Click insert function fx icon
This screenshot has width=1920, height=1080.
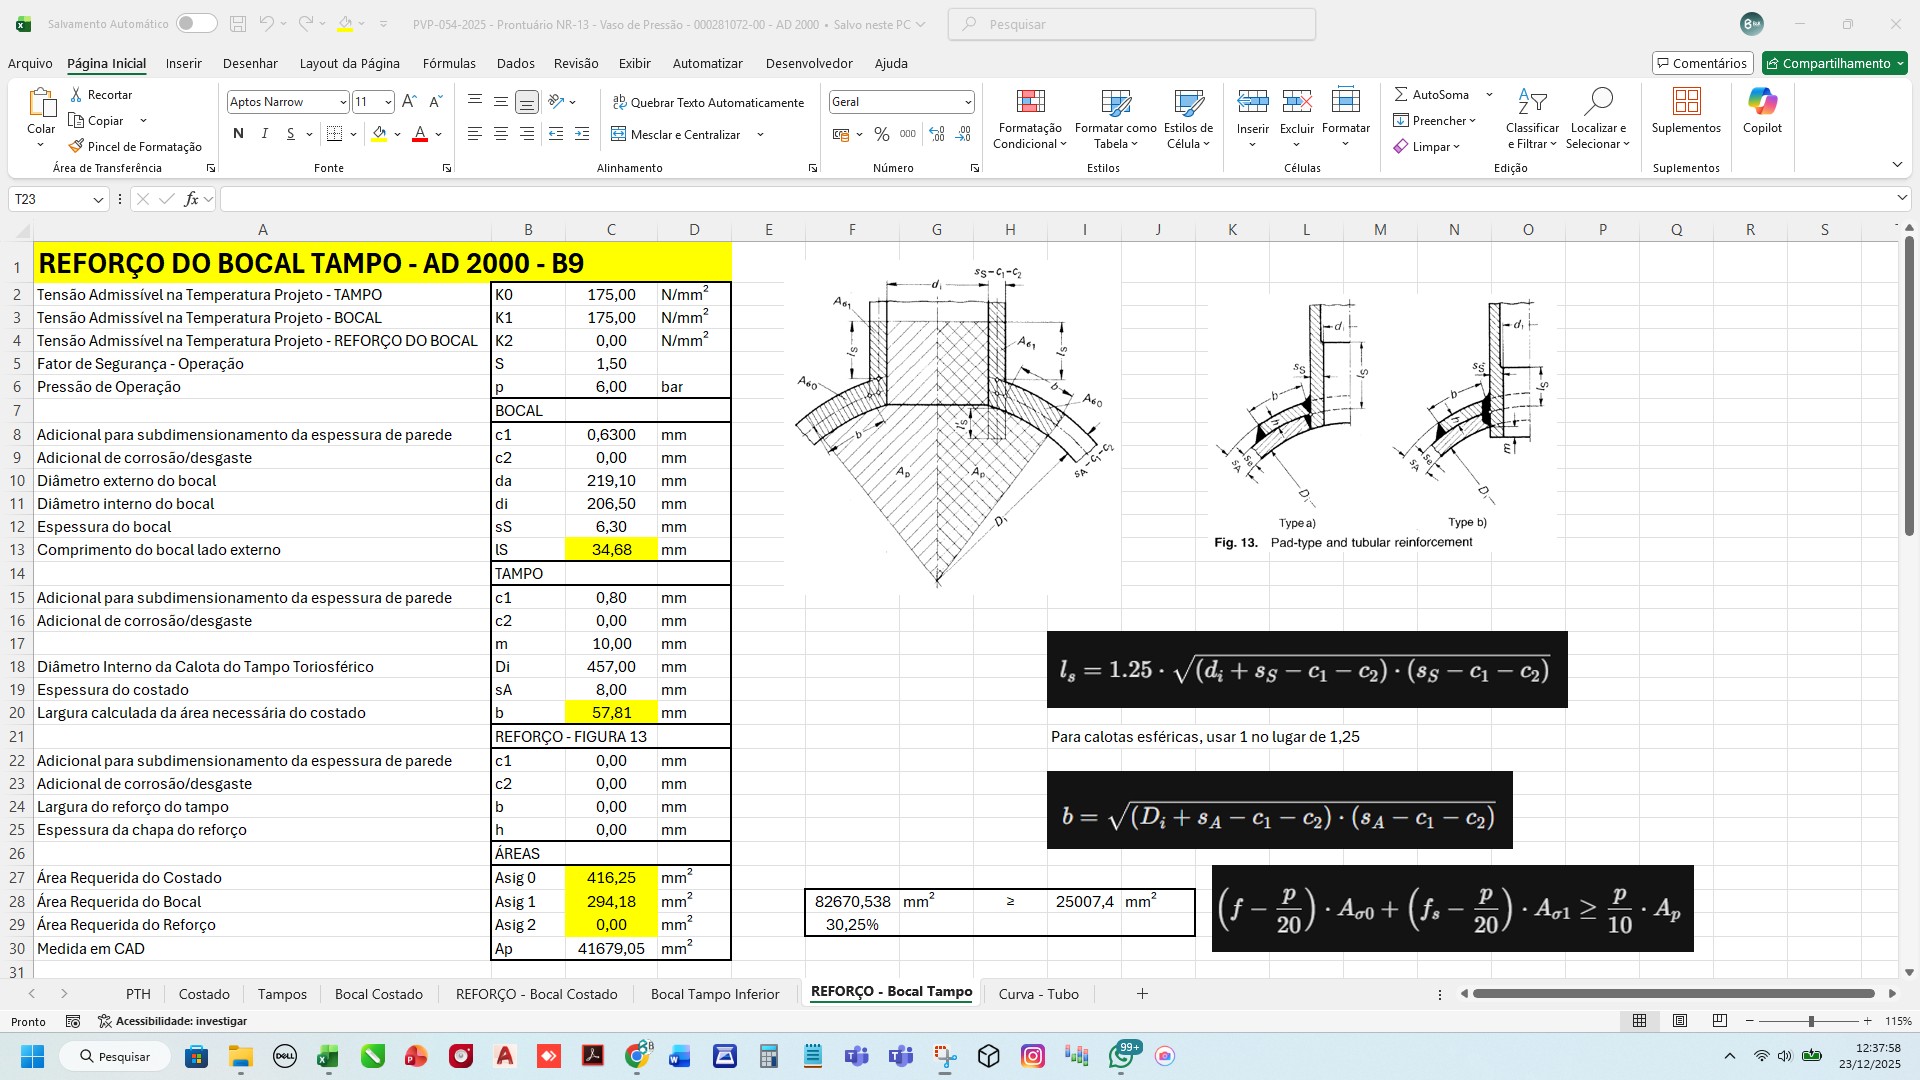(x=191, y=199)
